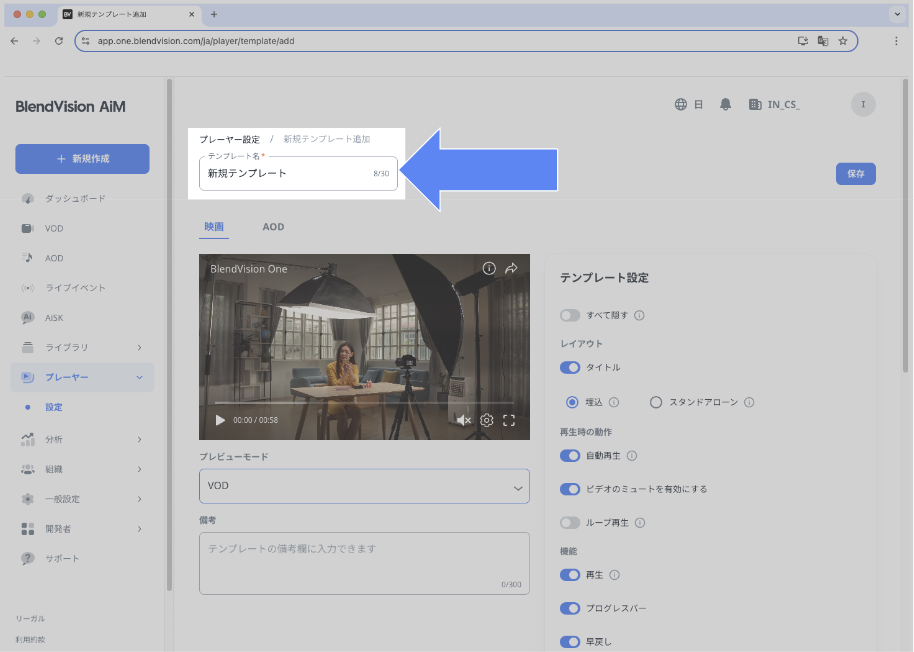
Task: Click the general settings gear icon in sidebar
Action: click(x=27, y=499)
